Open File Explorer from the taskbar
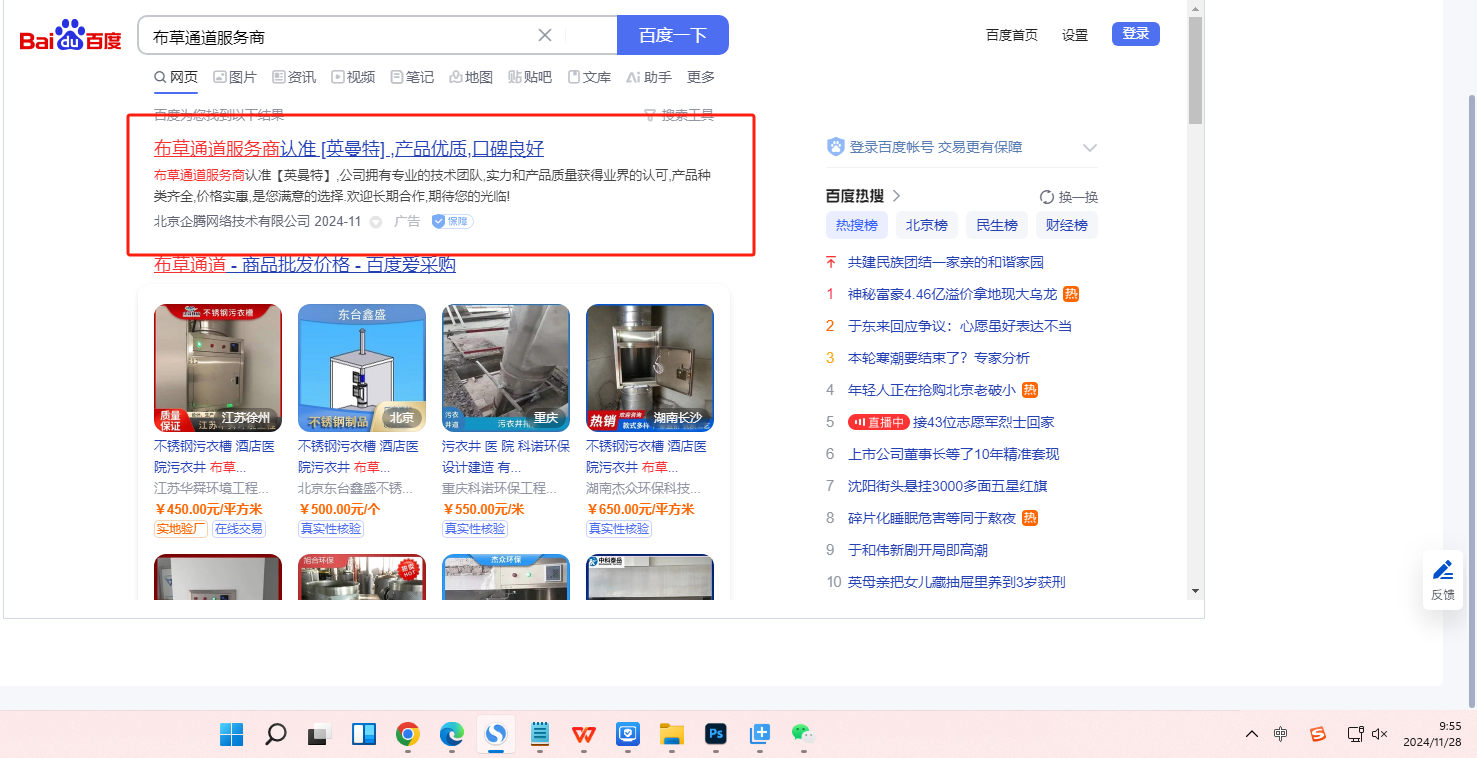This screenshot has width=1477, height=758. click(x=671, y=734)
